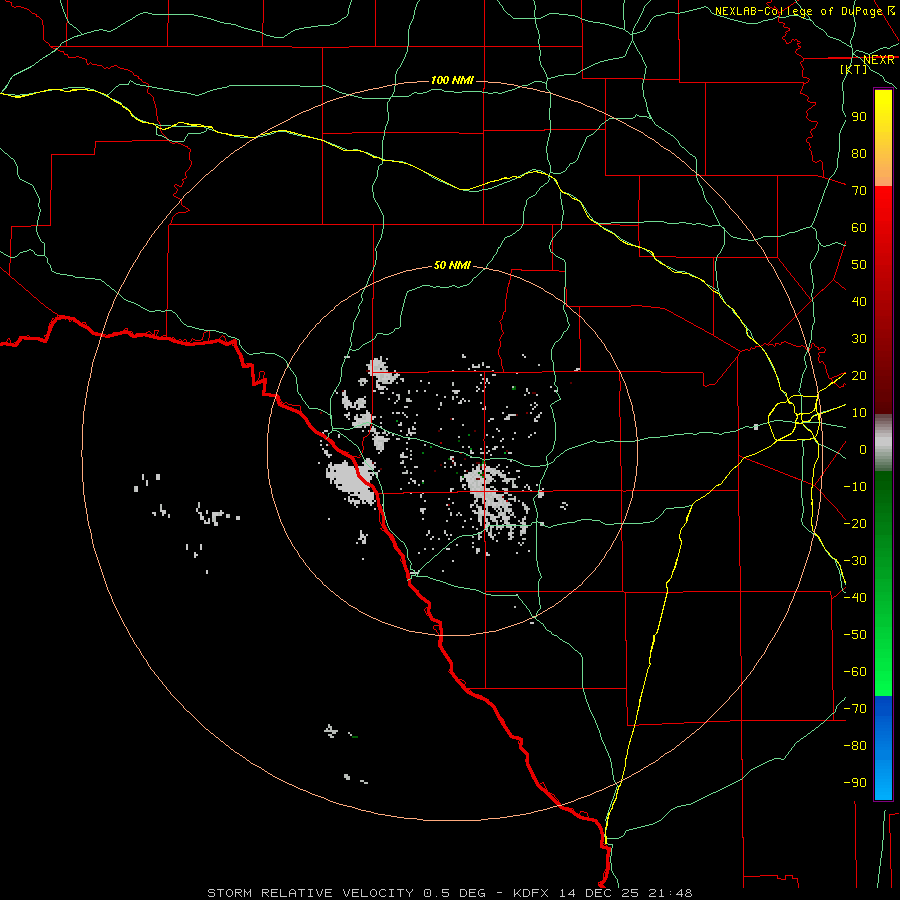Select the 30 value on velocity scale

(859, 339)
